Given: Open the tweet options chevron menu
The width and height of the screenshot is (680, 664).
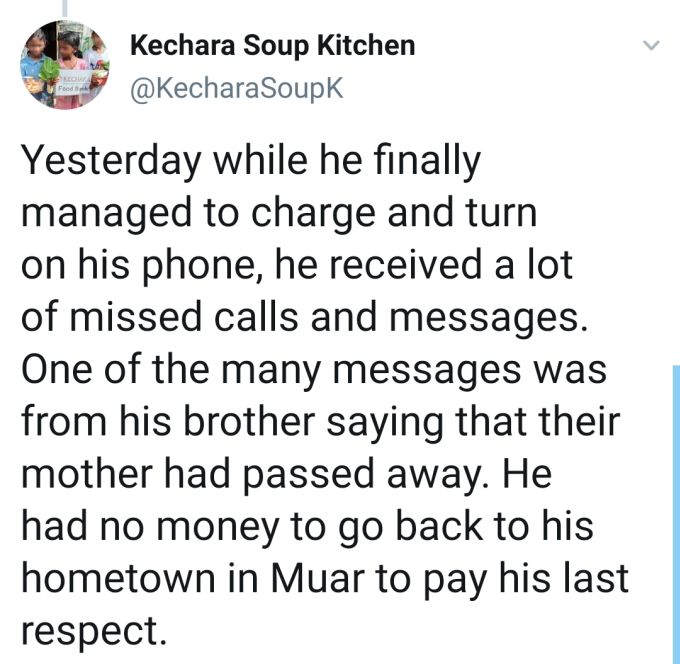Looking at the screenshot, I should [651, 46].
